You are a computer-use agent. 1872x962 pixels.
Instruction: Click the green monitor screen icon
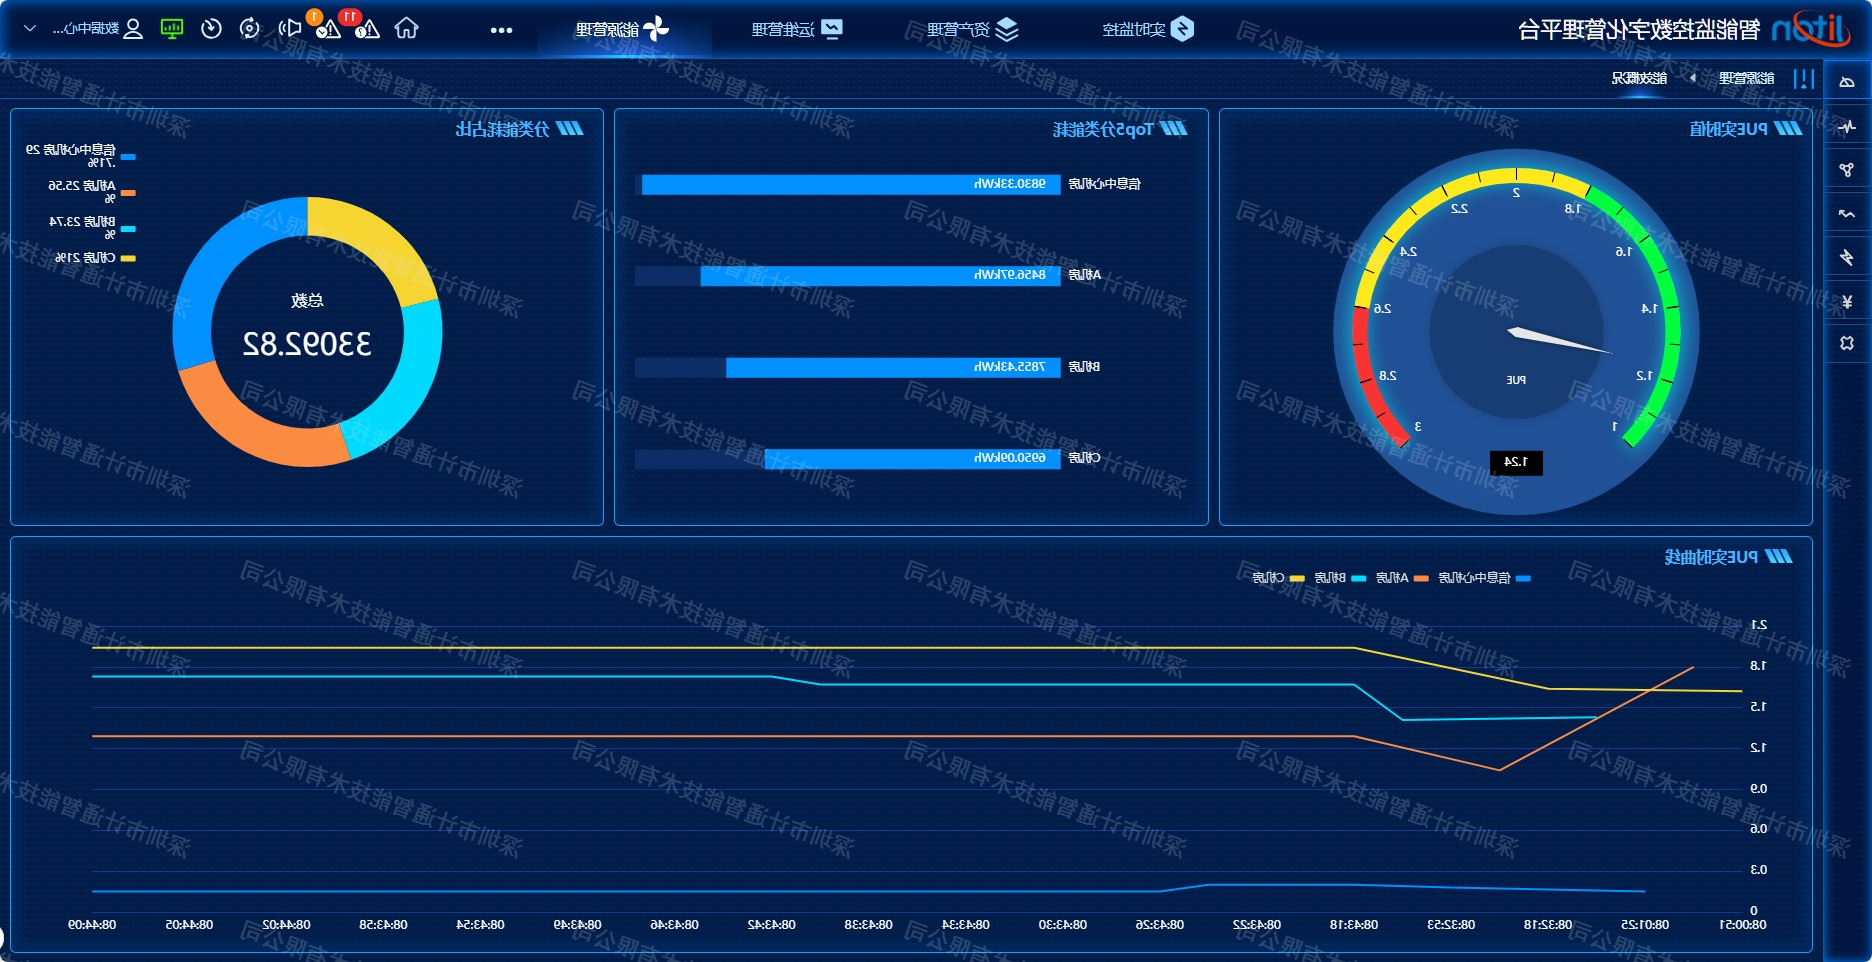point(172,29)
